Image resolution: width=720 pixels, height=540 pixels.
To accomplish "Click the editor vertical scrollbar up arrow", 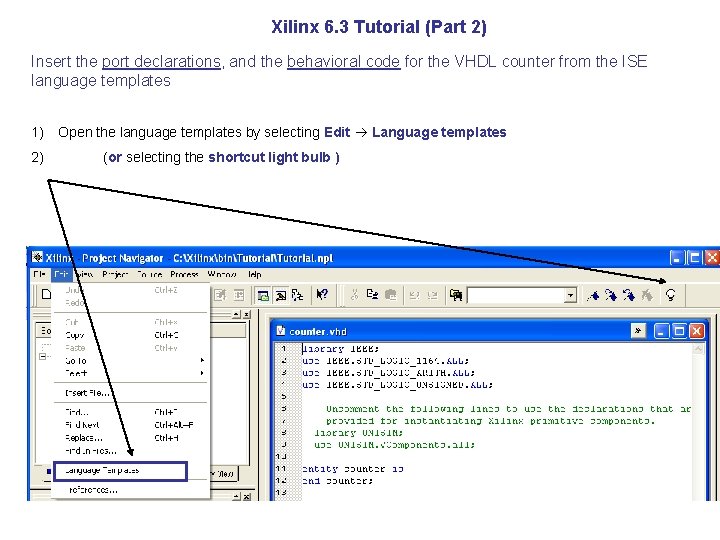I will (698, 349).
